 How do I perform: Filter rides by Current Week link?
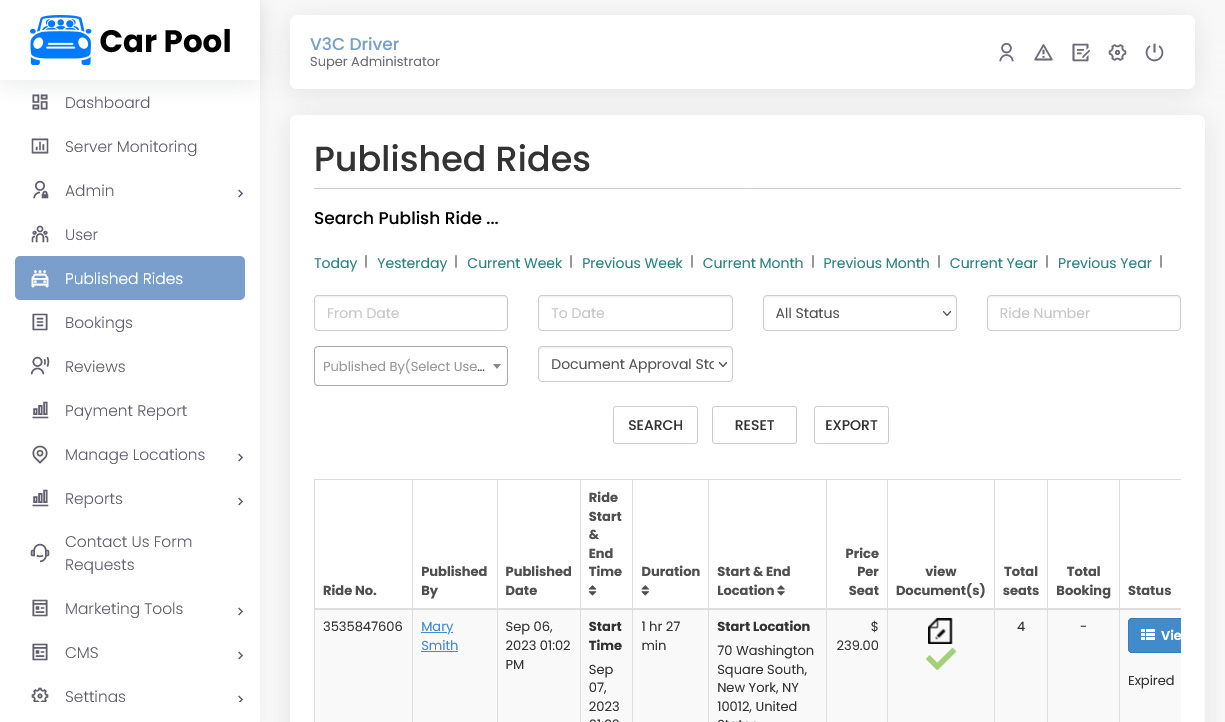coord(514,263)
